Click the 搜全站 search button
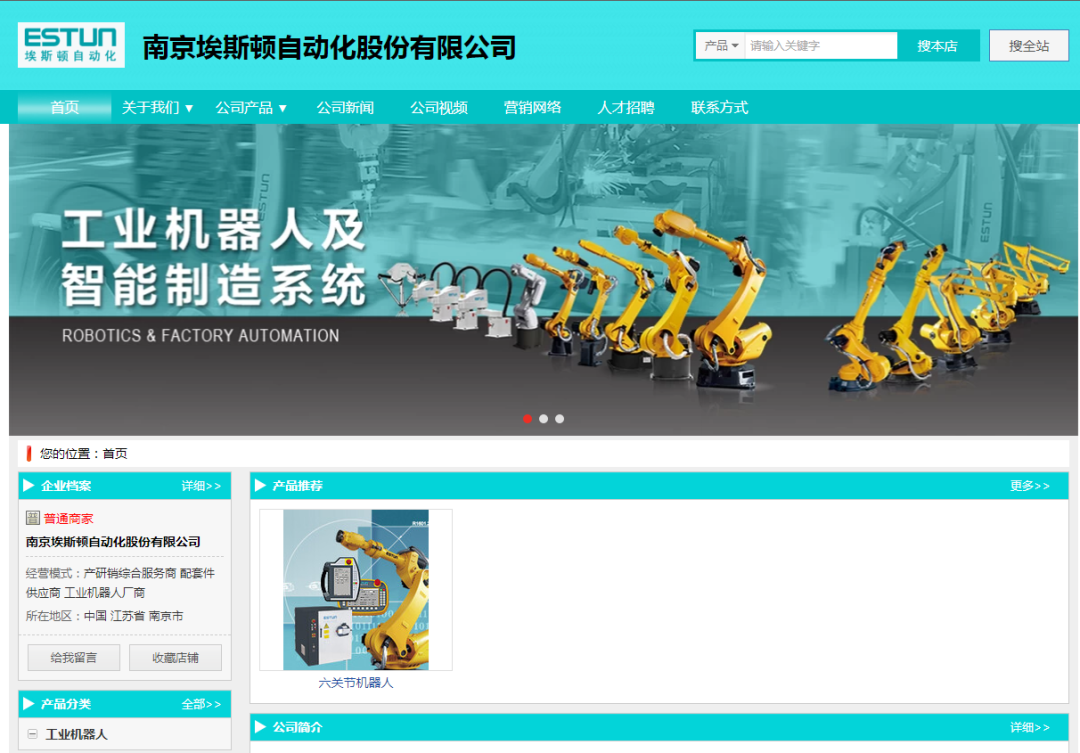 (1029, 46)
